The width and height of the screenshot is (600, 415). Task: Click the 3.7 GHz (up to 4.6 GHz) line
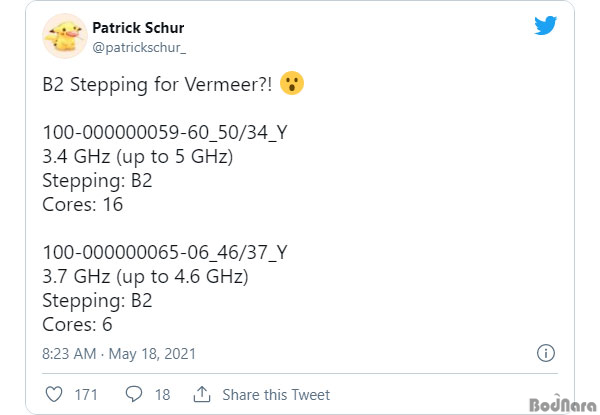[145, 277]
